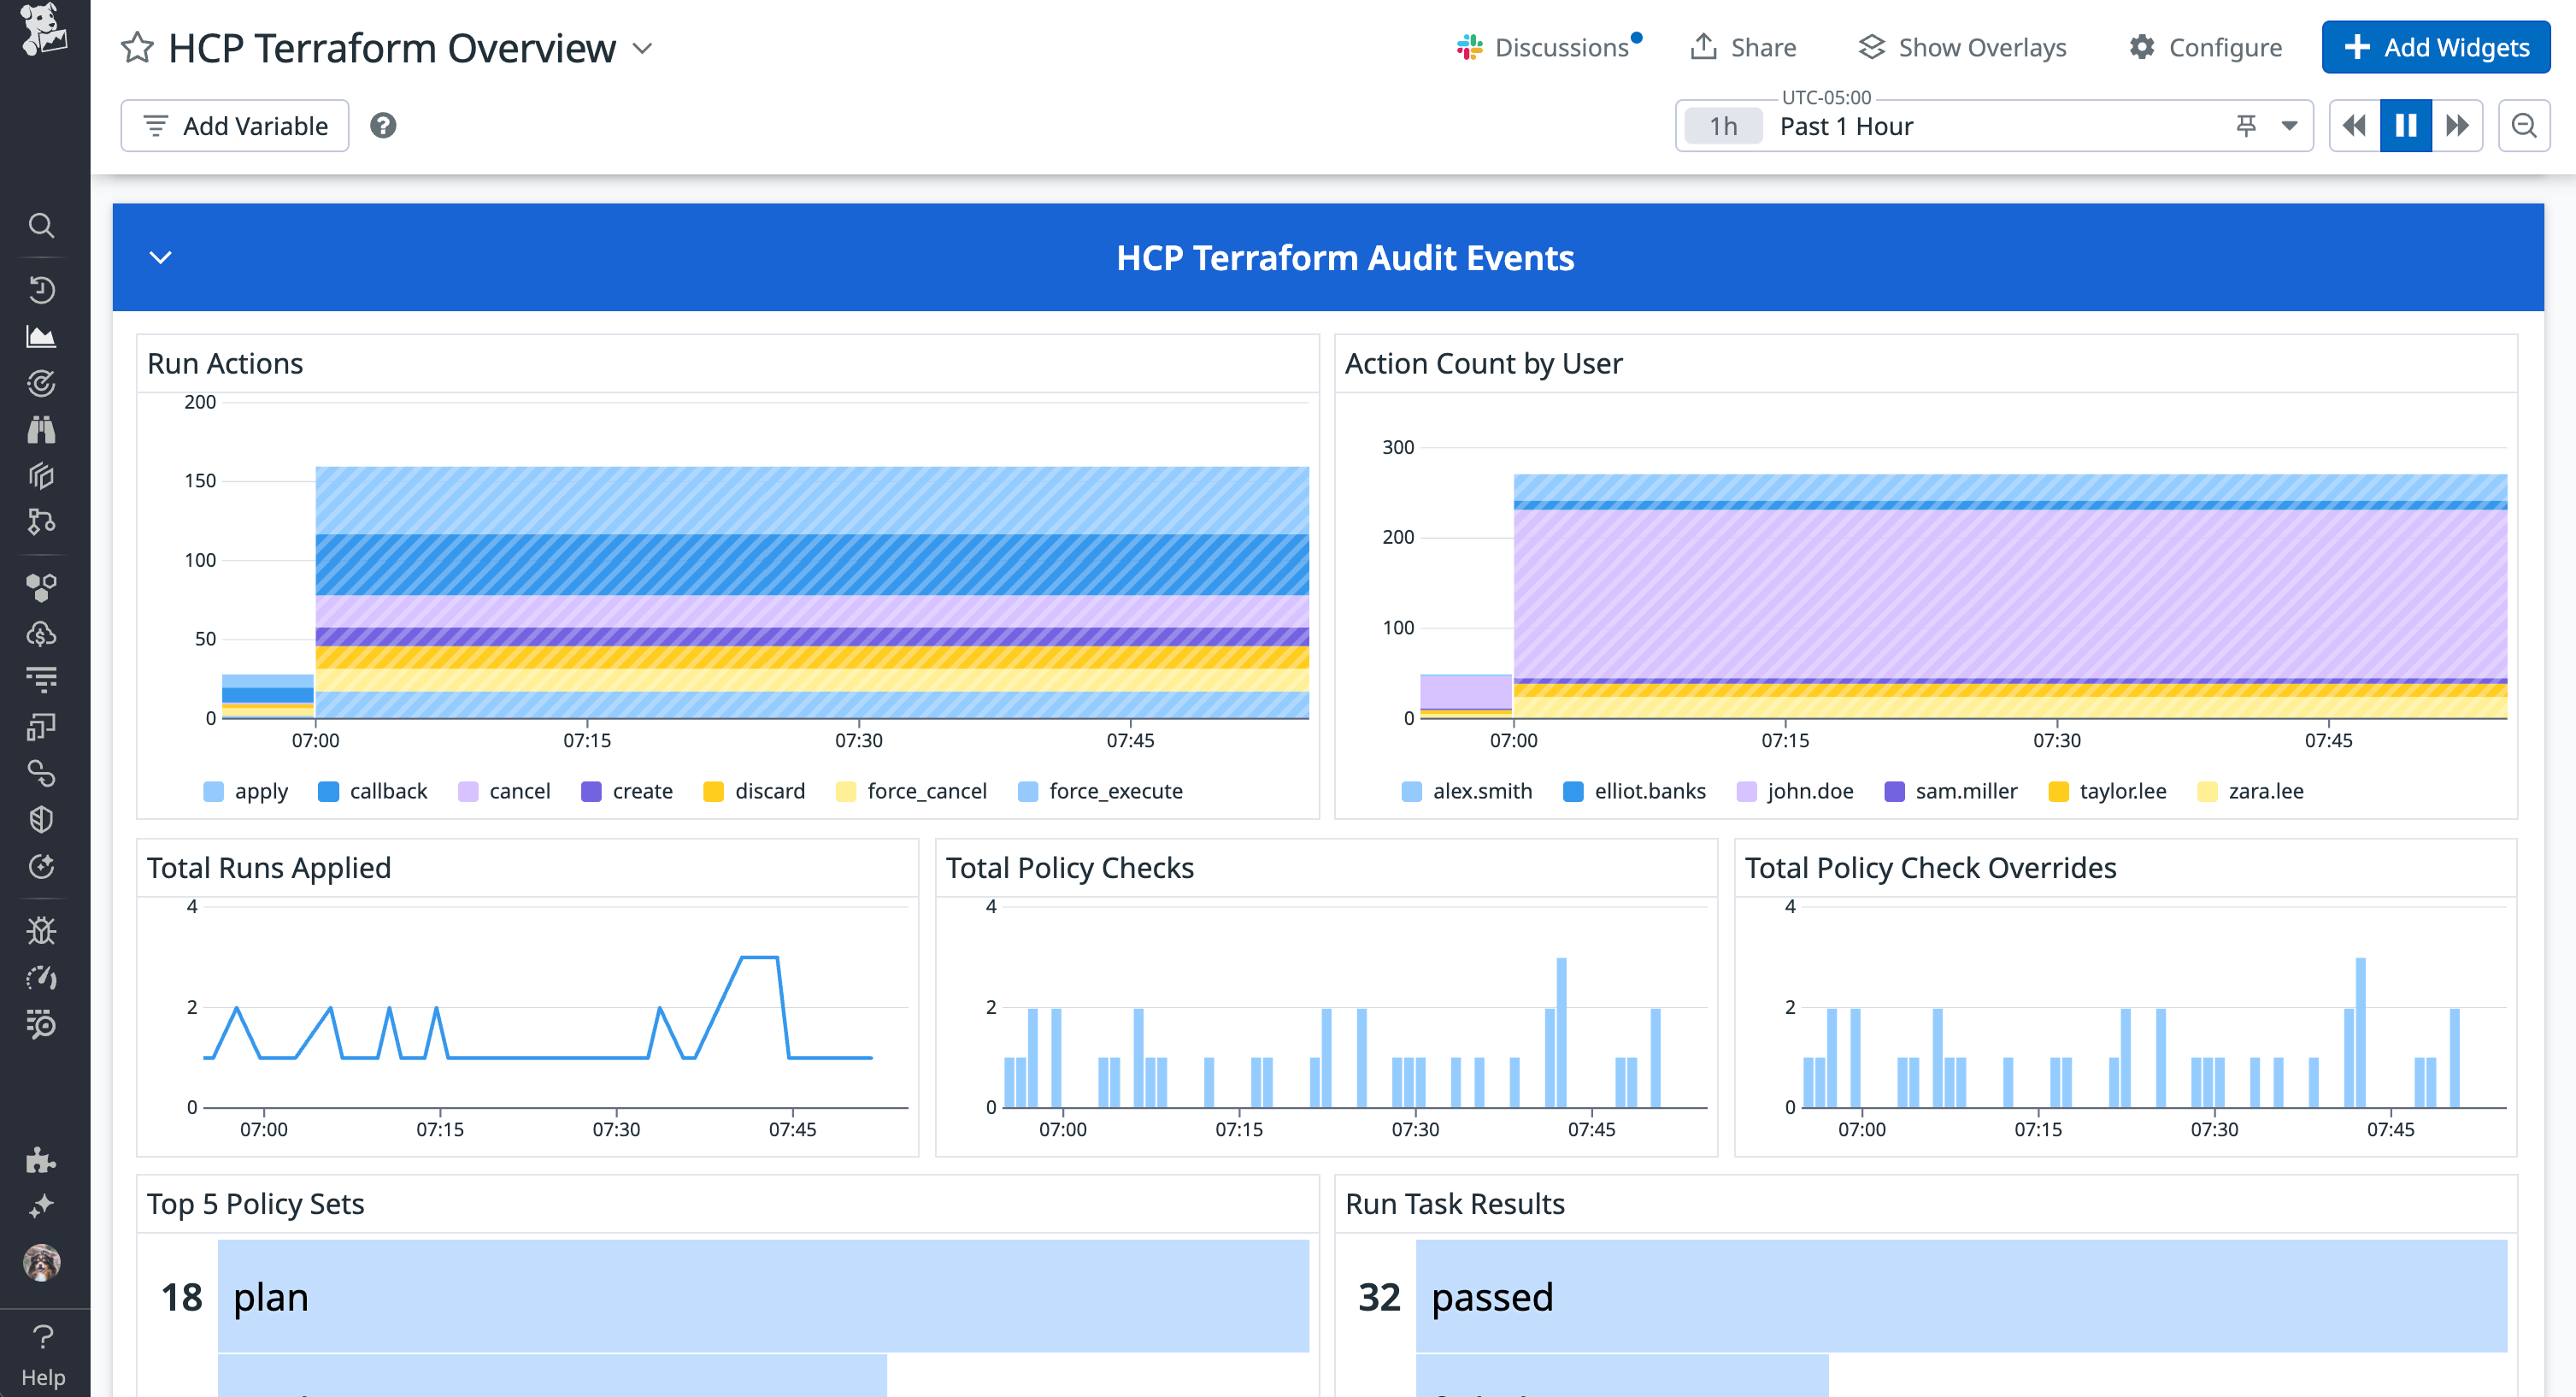Select the shield security icon in sidebar
Screen dimensions: 2576x1397
[42, 820]
